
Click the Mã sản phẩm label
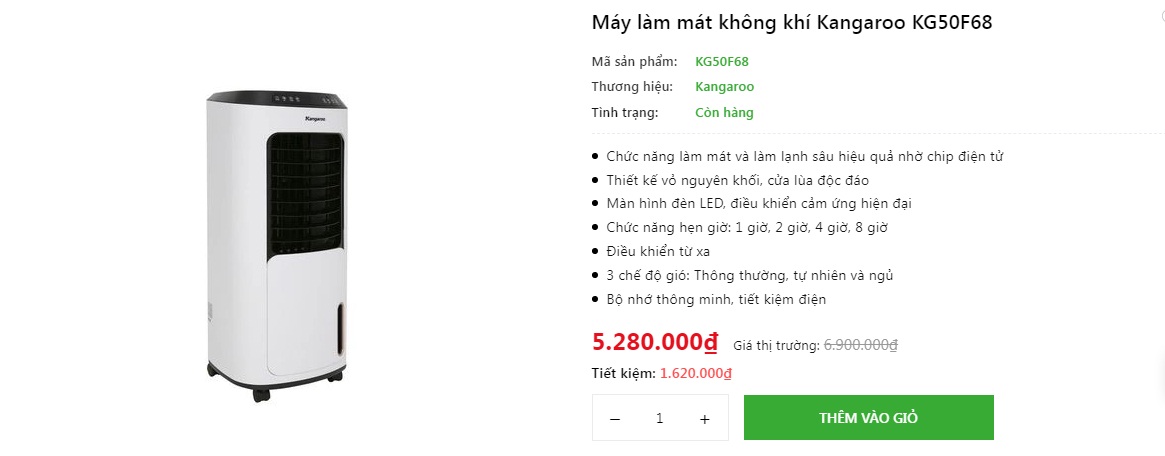click(634, 62)
